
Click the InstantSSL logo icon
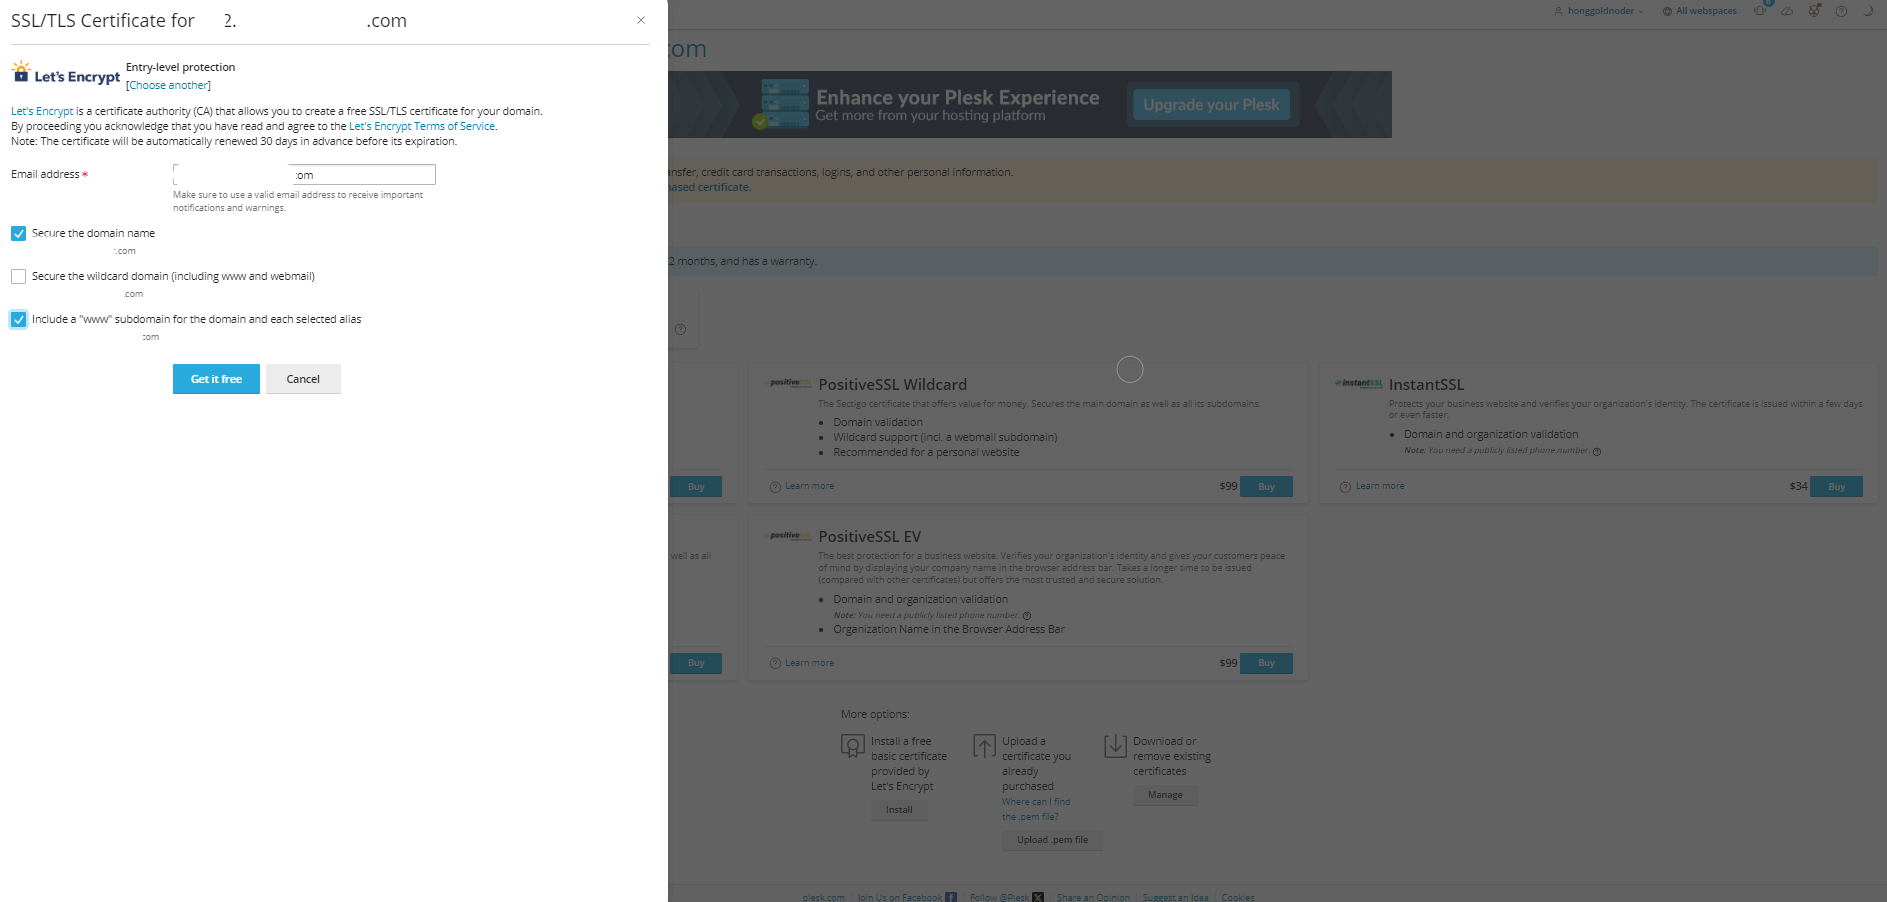tap(1359, 383)
